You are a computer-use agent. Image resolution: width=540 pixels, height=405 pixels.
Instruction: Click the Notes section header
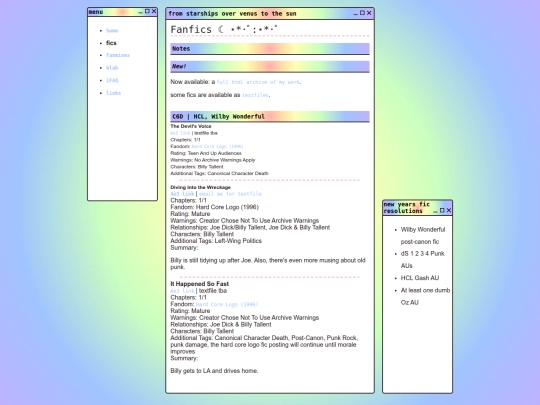tap(270, 49)
